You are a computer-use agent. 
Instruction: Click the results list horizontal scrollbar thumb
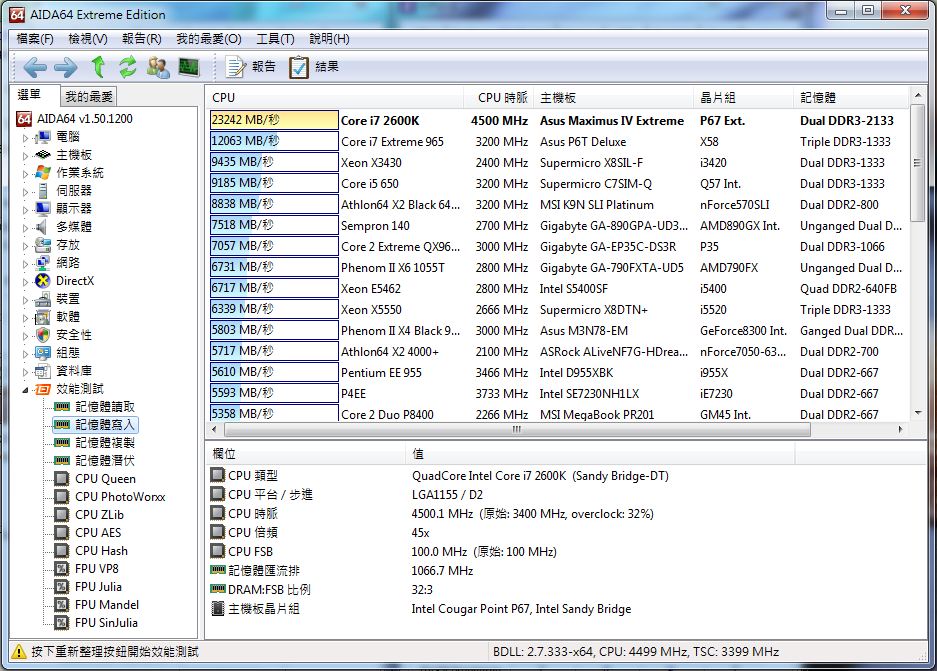pyautogui.click(x=518, y=429)
